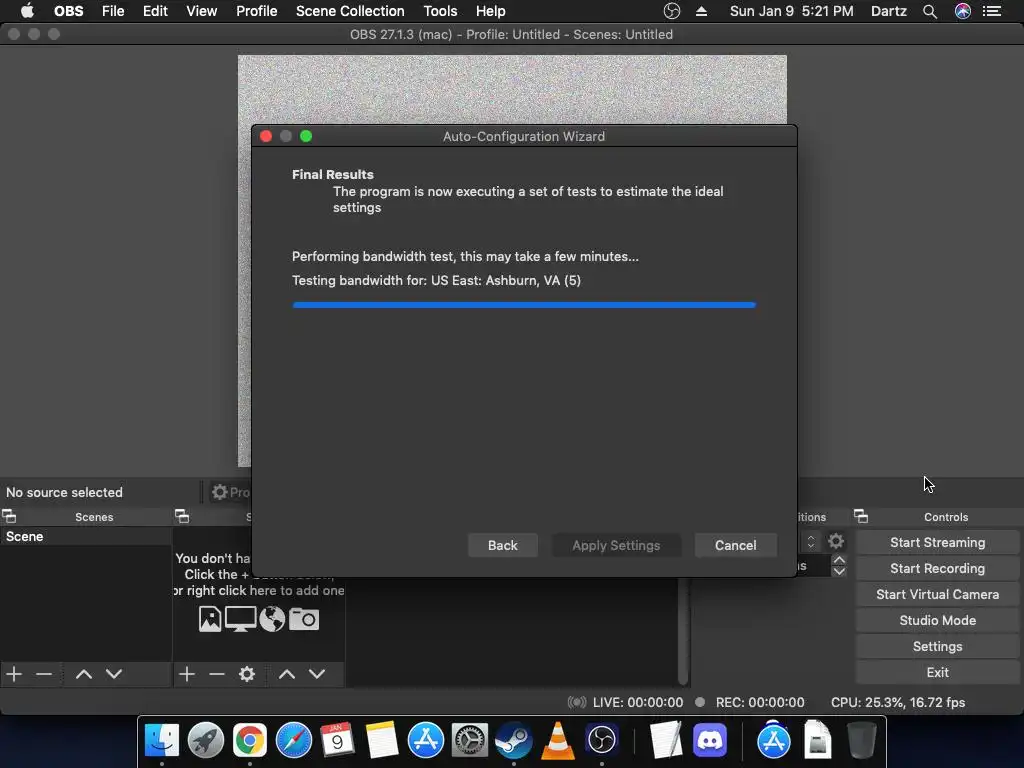
Task: Open OBS from the Dock
Action: pyautogui.click(x=601, y=740)
